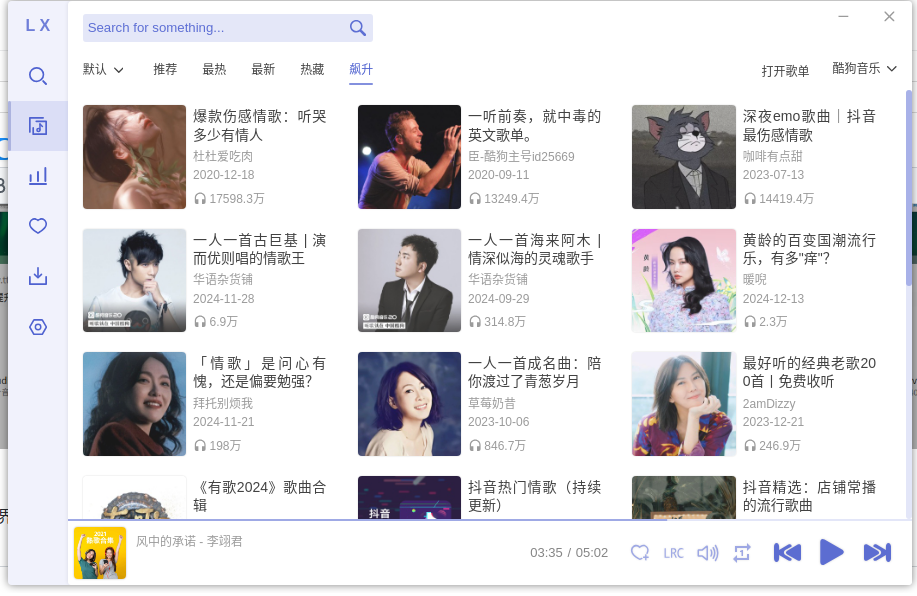This screenshot has width=917, height=596.
Task: Skip to the next track
Action: [x=877, y=553]
